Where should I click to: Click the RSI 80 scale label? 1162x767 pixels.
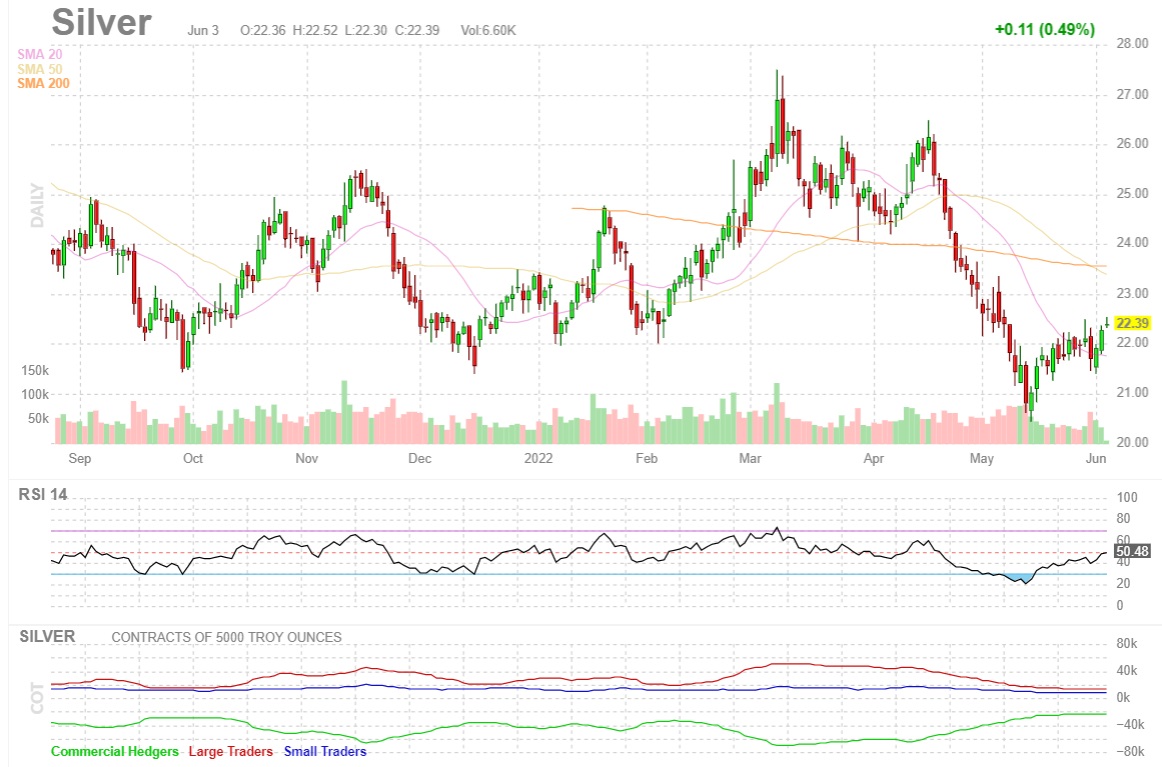click(x=1123, y=519)
